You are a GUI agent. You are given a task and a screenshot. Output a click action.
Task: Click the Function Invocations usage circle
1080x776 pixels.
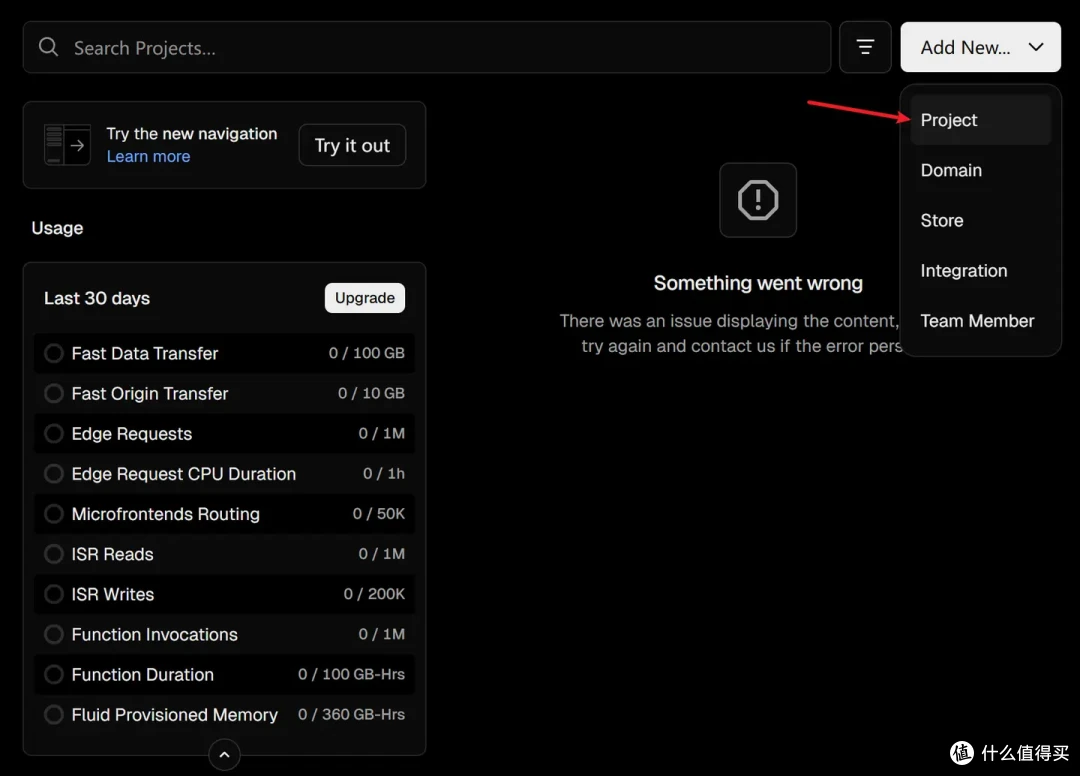tap(54, 634)
